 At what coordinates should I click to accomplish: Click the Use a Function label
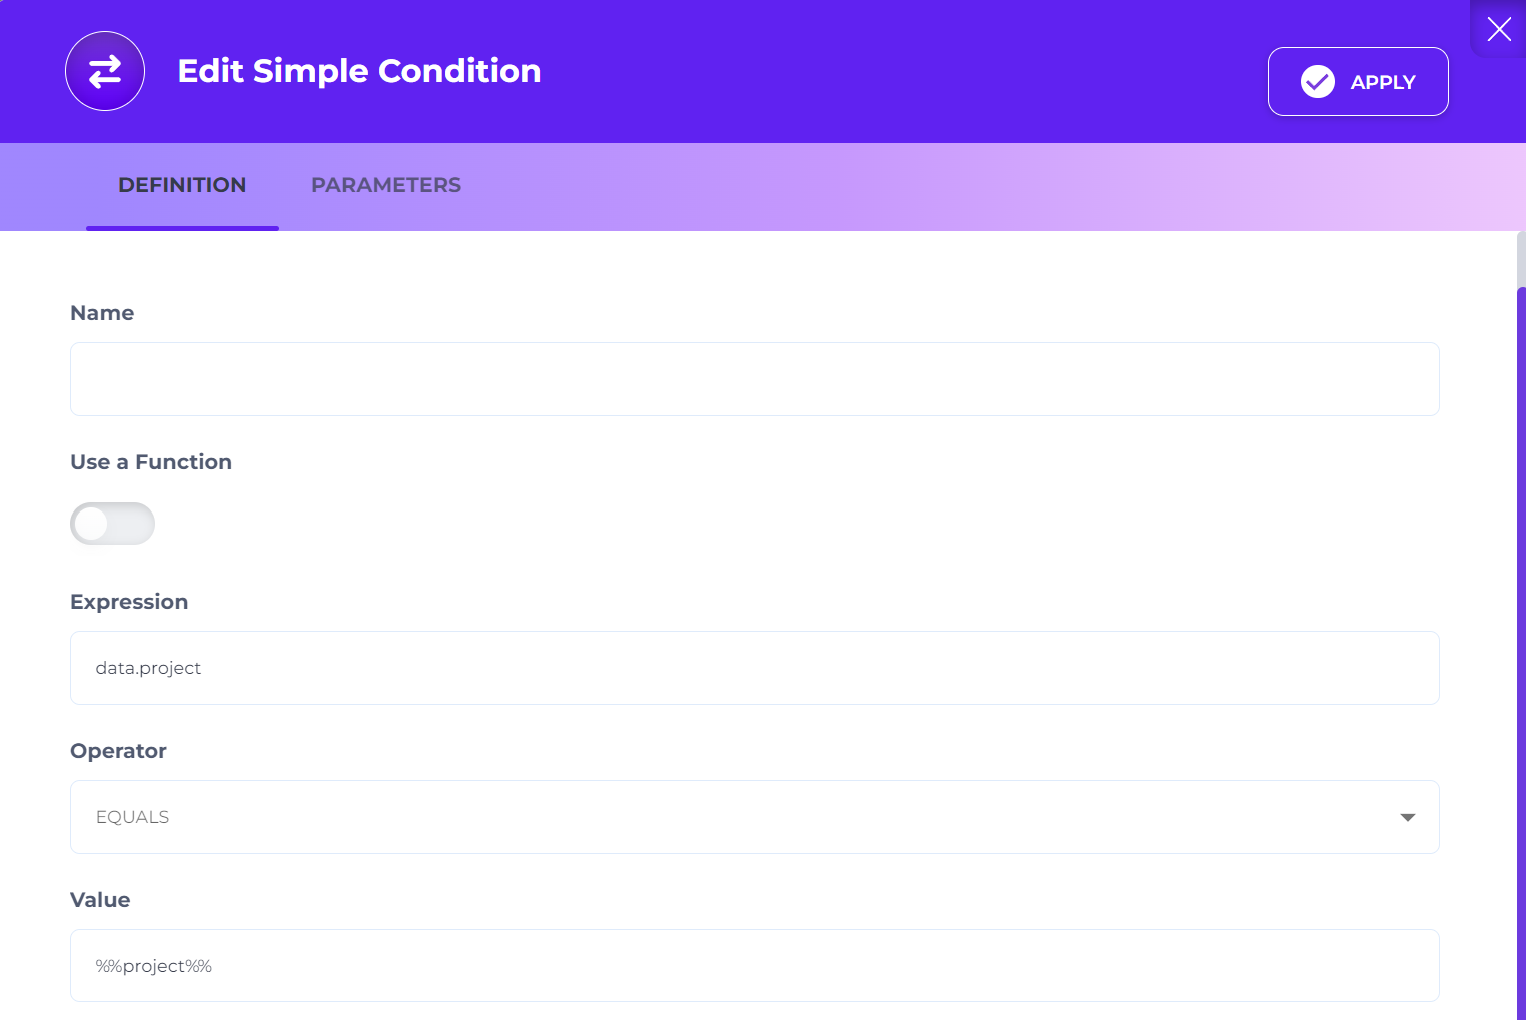[x=151, y=462]
